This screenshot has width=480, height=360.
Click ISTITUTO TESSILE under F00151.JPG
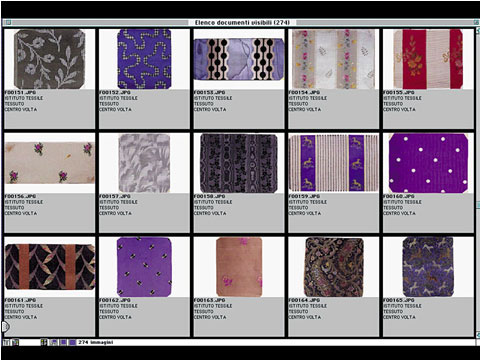pyautogui.click(x=24, y=98)
